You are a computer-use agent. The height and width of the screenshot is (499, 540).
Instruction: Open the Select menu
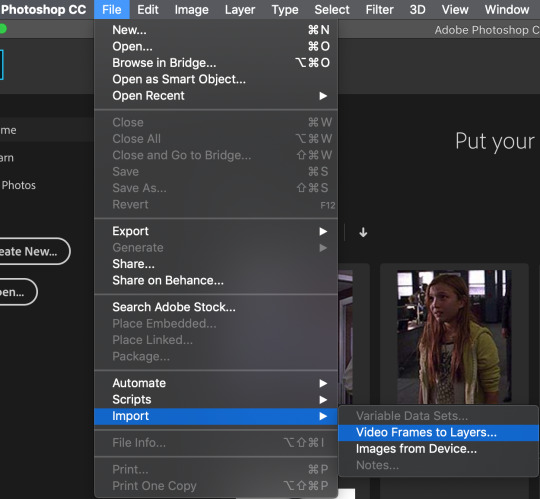pyautogui.click(x=332, y=10)
